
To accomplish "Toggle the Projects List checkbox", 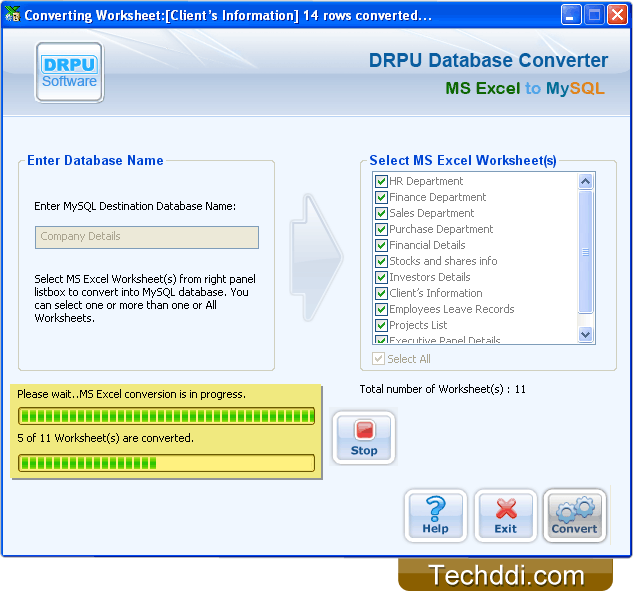I will pos(381,325).
